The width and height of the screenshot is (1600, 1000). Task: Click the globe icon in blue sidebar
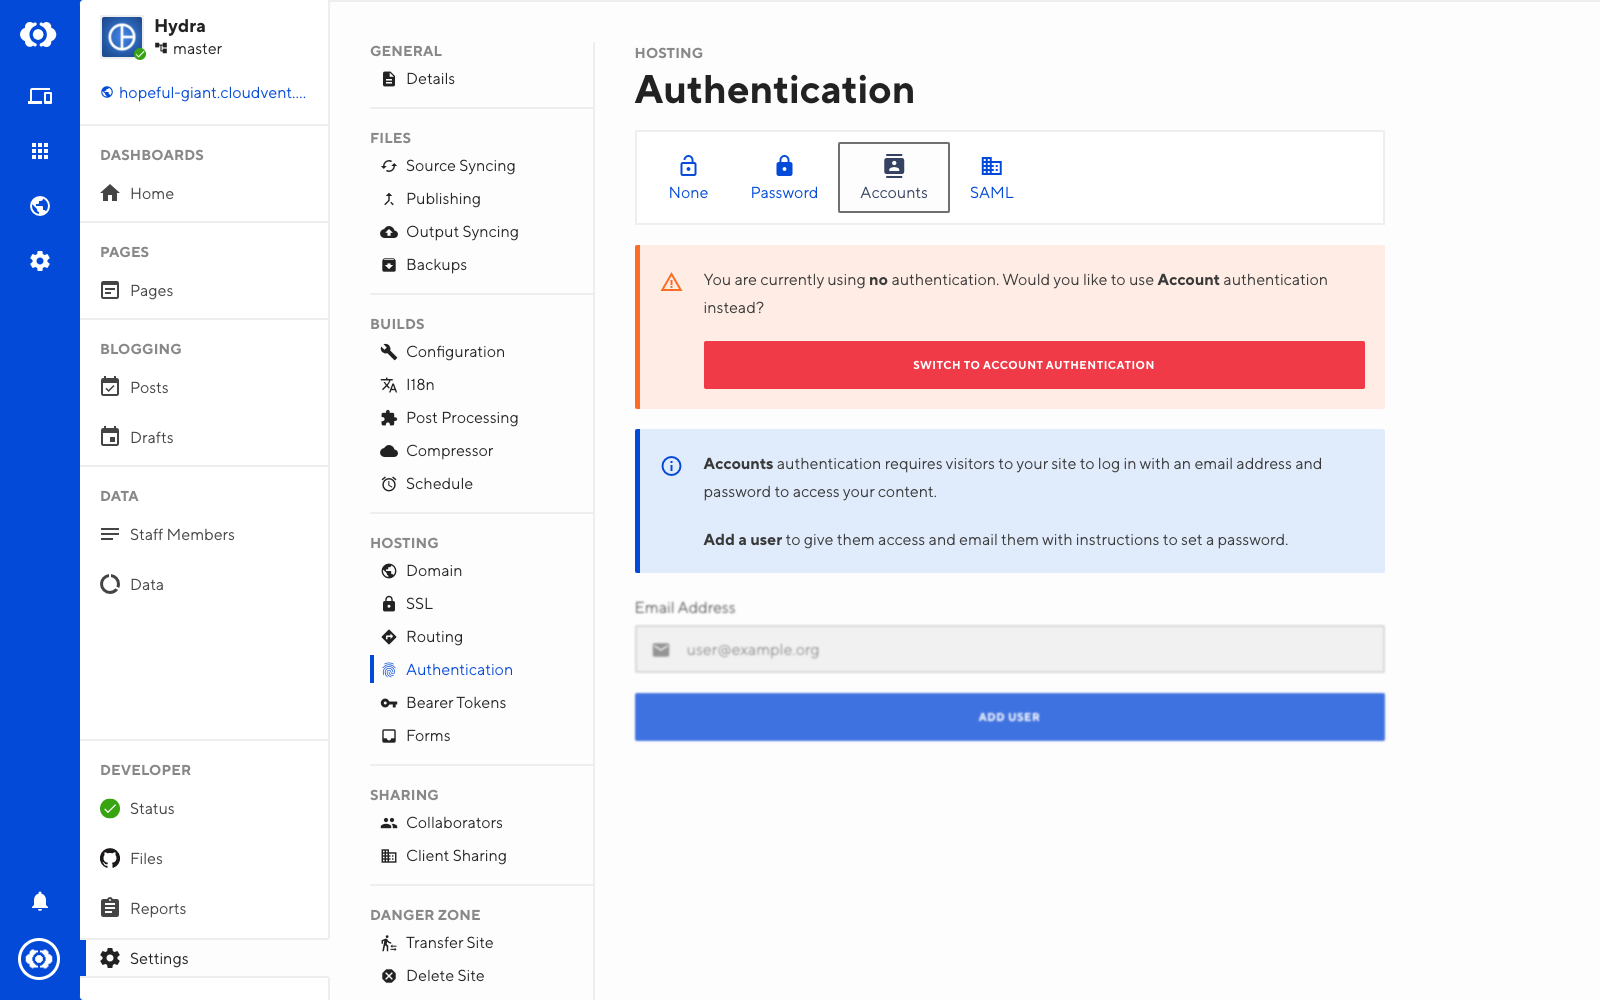pos(40,206)
